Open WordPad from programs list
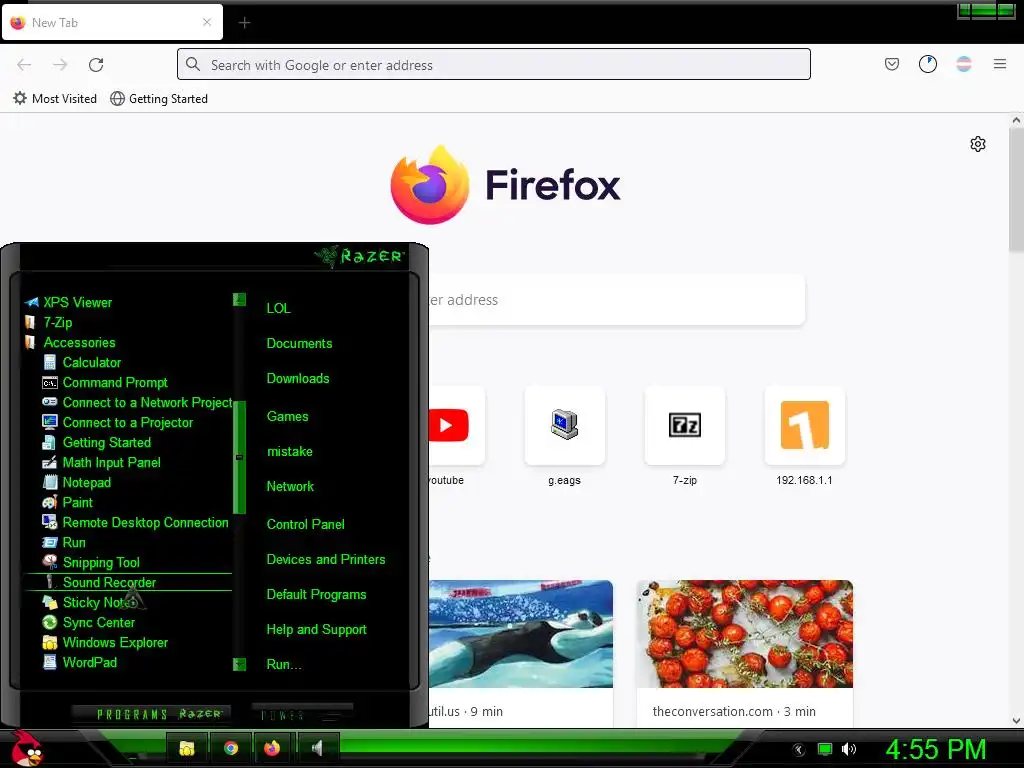 80,662
